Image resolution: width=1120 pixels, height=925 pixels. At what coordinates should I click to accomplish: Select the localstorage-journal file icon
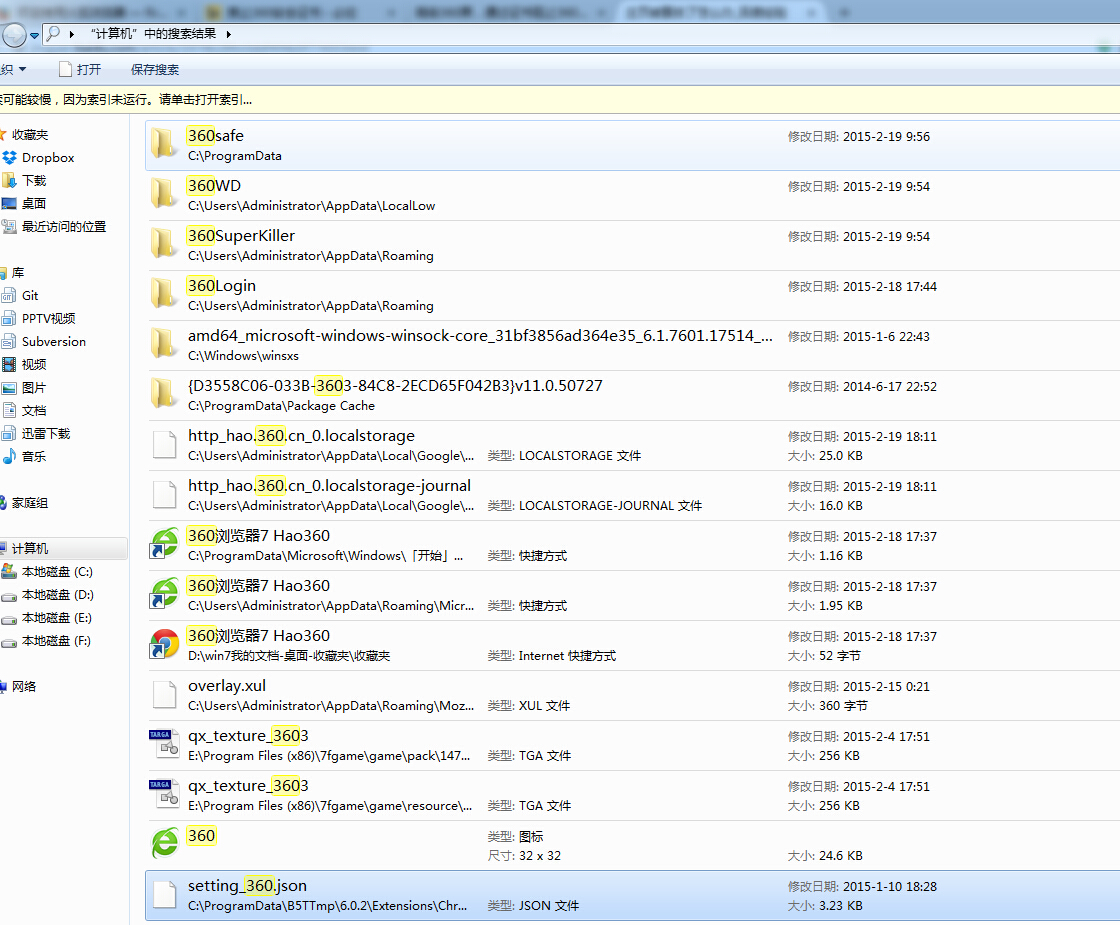[164, 494]
